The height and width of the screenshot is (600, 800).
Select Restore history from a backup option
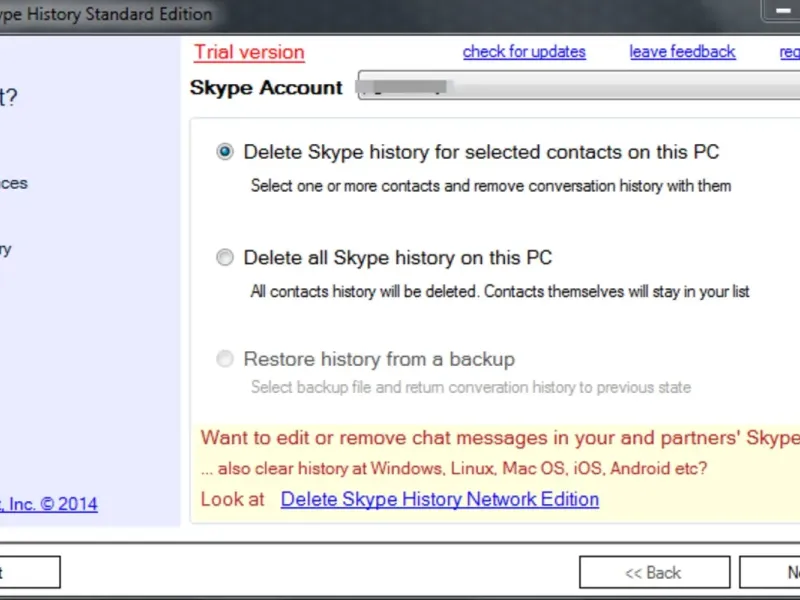tap(225, 359)
